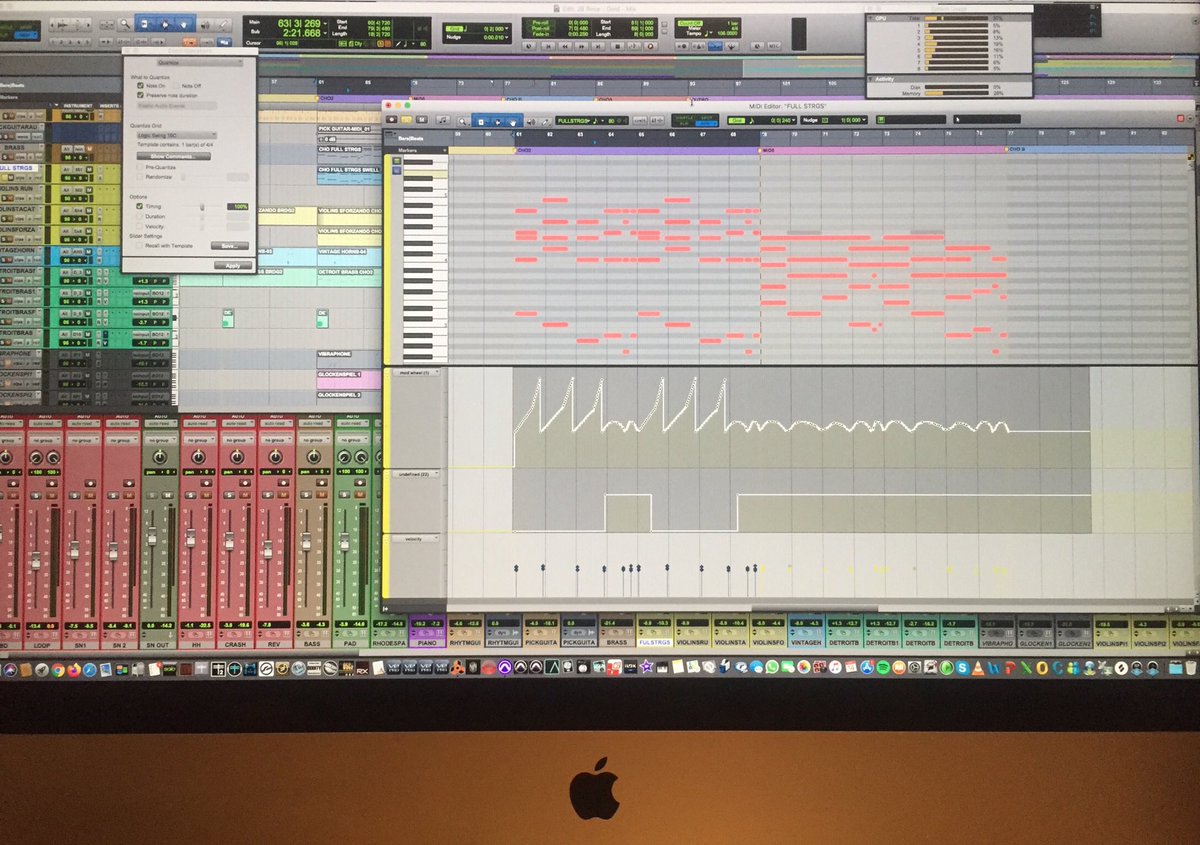Select the Pencil tool in the MIDI editor toolbar
The height and width of the screenshot is (845, 1200).
[545, 122]
